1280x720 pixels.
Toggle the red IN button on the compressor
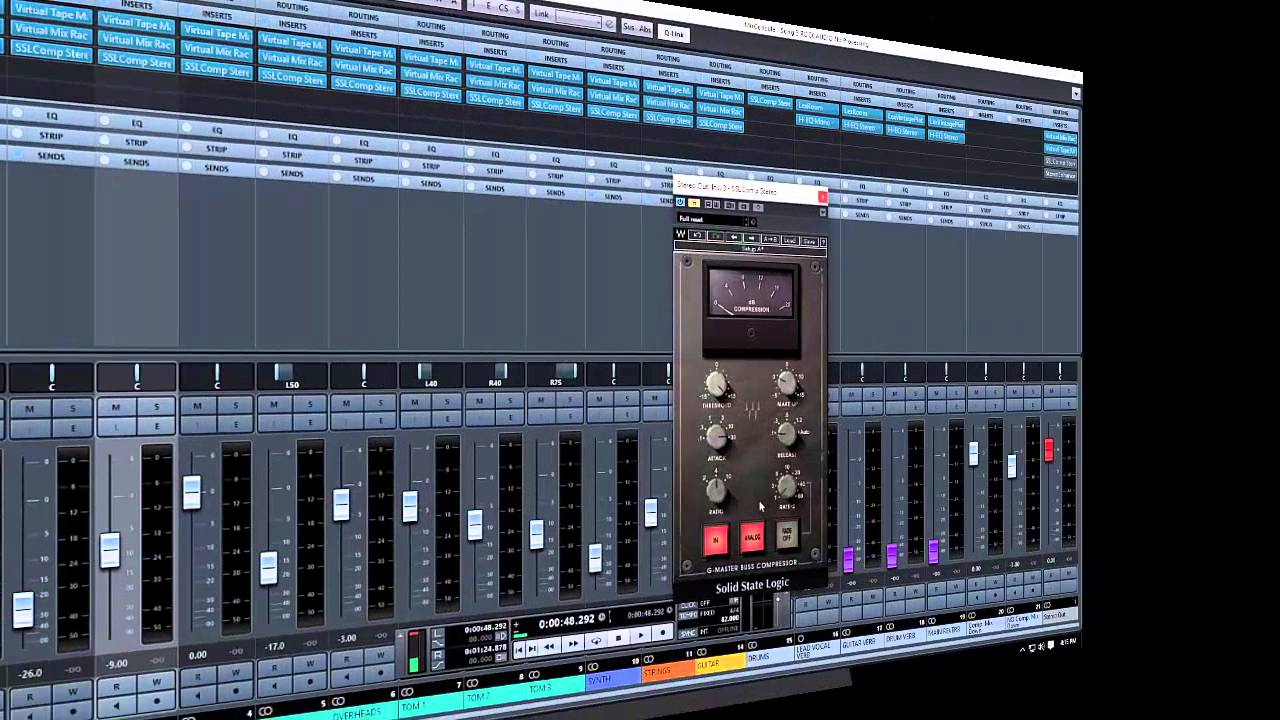click(715, 541)
